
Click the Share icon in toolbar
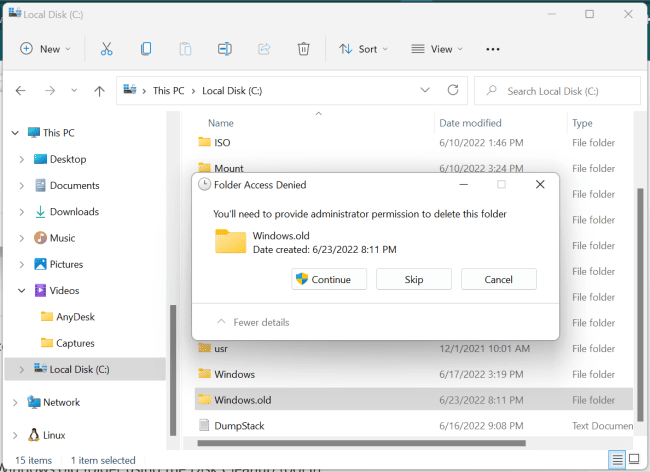264,49
